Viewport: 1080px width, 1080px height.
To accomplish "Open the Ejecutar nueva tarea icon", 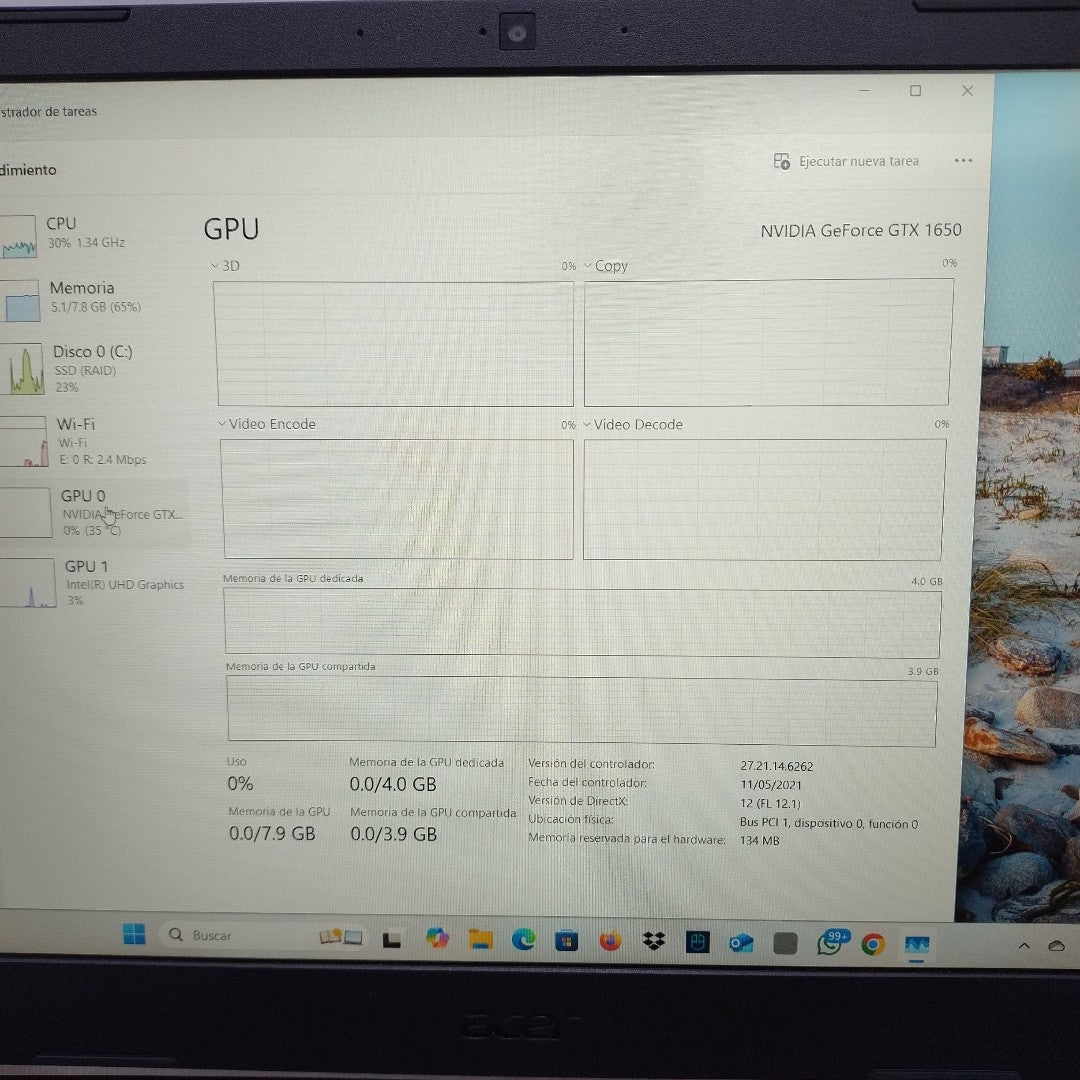I will point(783,160).
